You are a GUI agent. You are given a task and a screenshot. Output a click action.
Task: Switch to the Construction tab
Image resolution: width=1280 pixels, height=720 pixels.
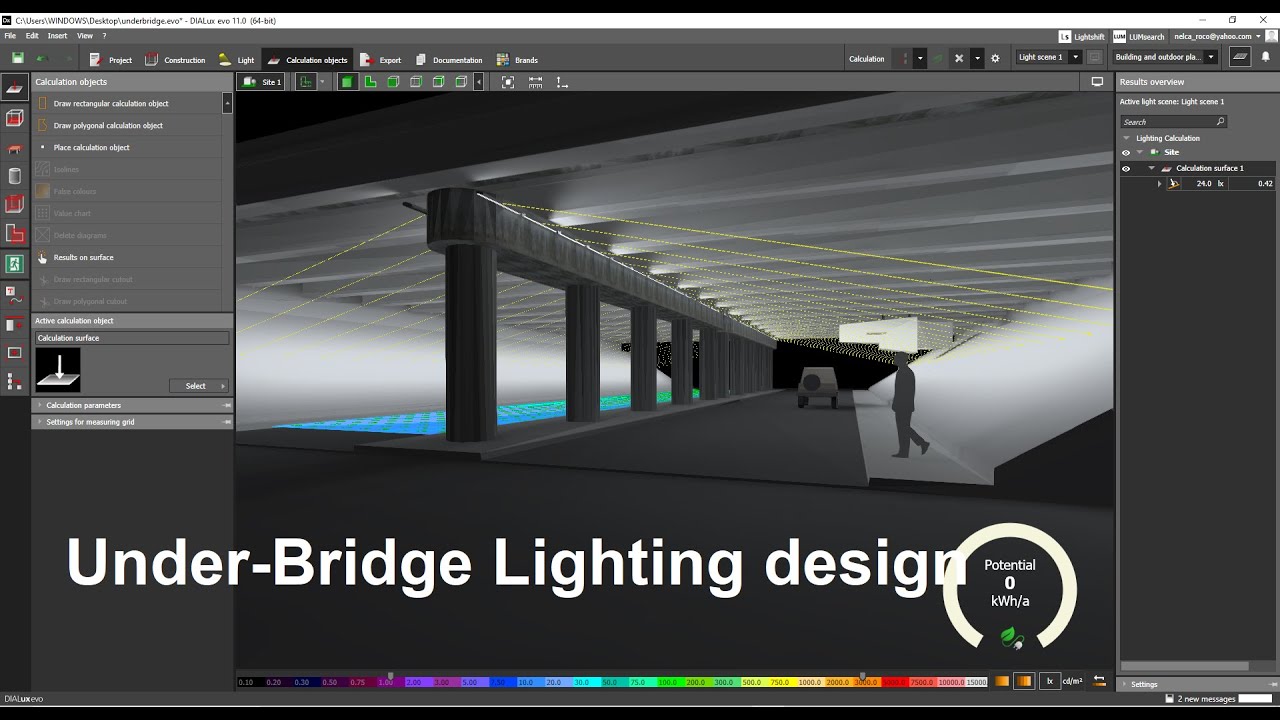175,59
